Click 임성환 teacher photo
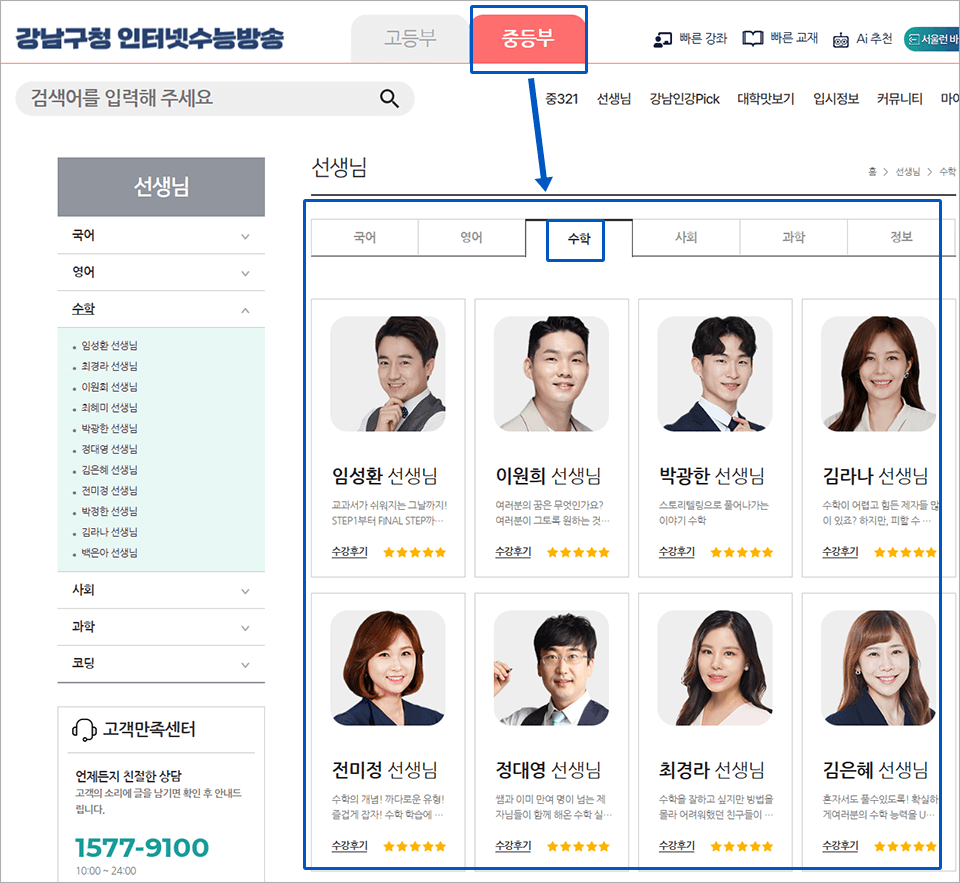960x883 pixels. click(388, 374)
